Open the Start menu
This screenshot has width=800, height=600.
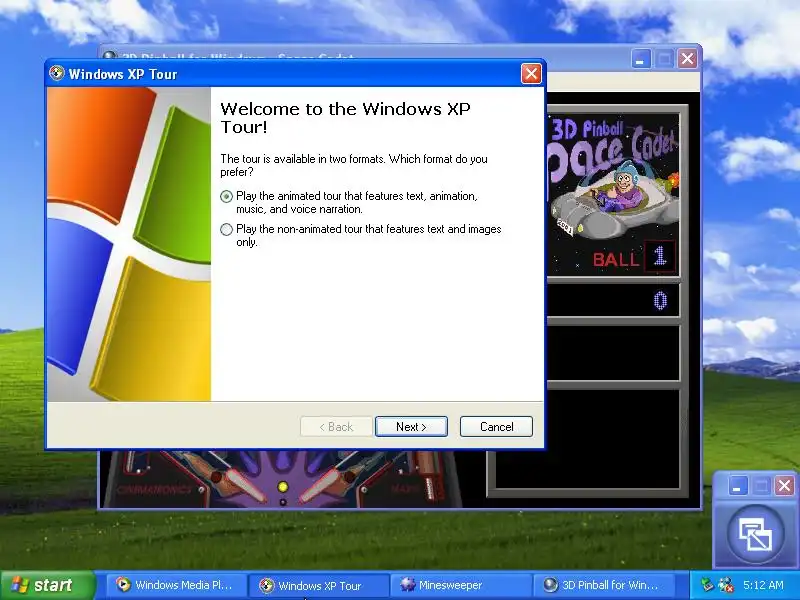(47, 585)
